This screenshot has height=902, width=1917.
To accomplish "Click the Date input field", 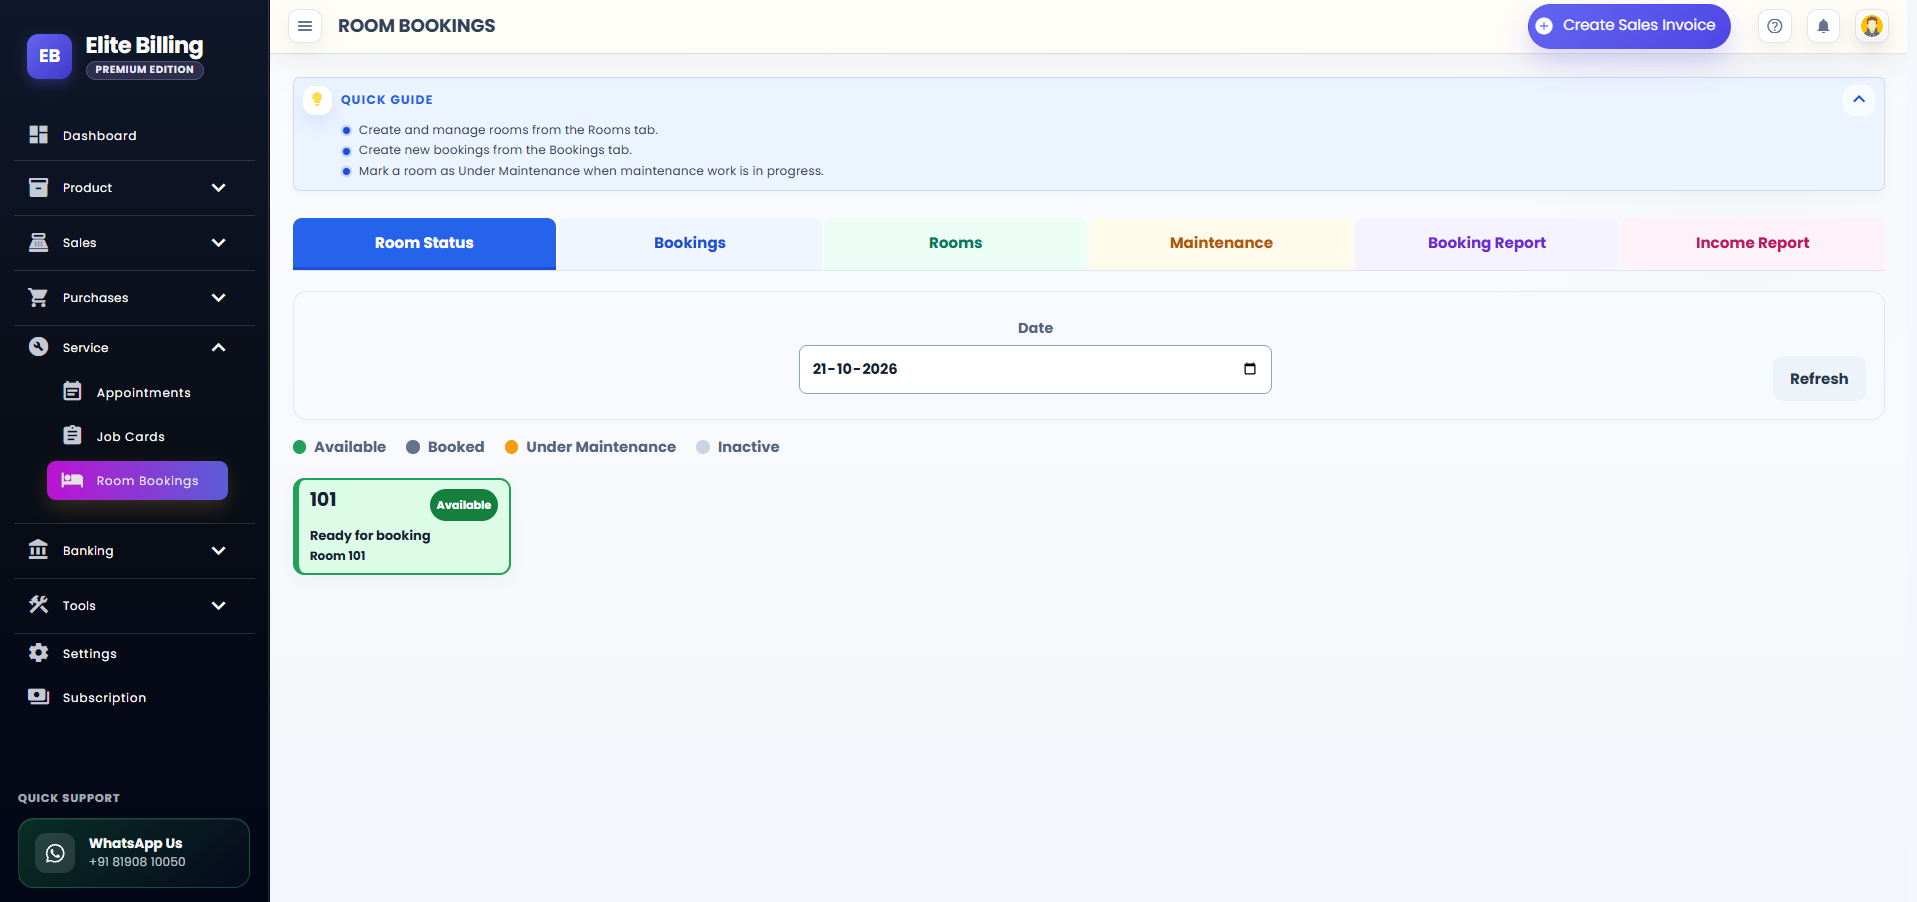I will (1035, 369).
